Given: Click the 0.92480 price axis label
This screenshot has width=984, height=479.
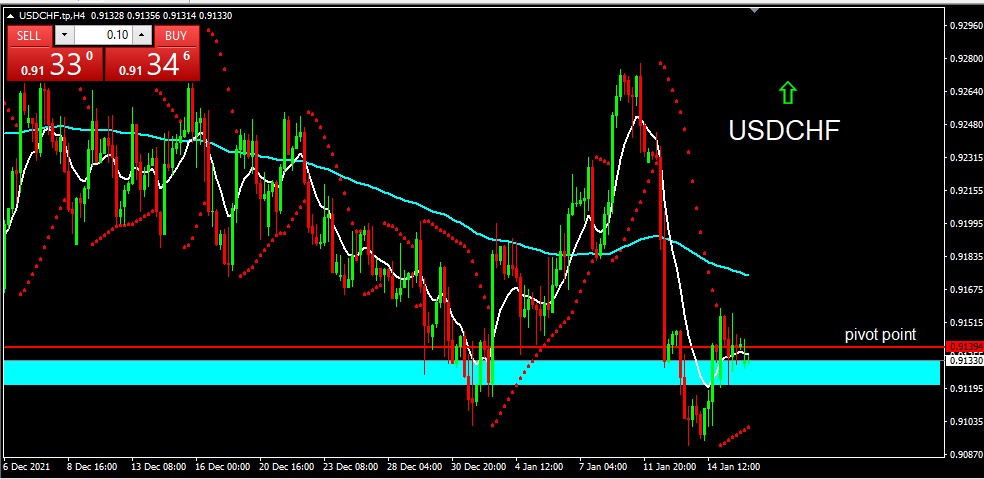Looking at the screenshot, I should 965,124.
